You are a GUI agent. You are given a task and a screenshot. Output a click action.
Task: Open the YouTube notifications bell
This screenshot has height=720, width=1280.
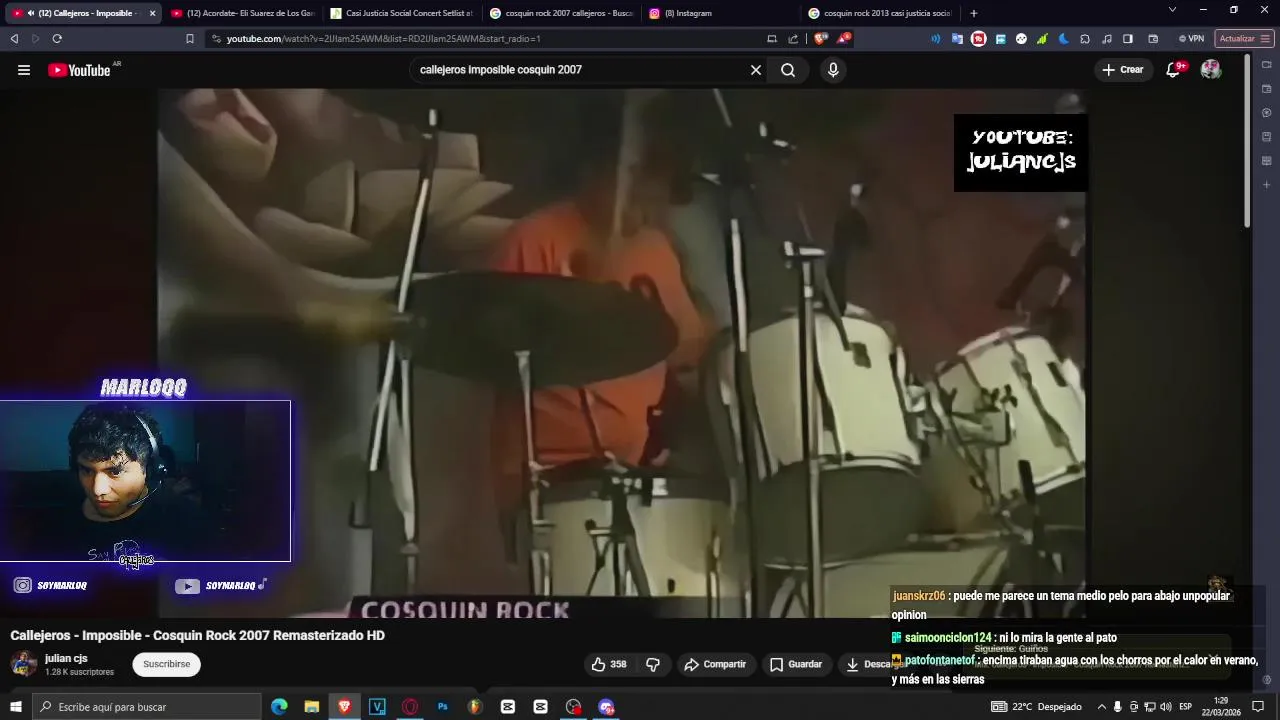(x=1173, y=70)
